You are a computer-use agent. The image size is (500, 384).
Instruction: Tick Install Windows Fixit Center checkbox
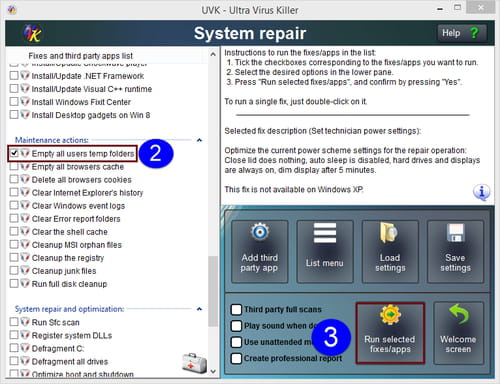coord(14,102)
